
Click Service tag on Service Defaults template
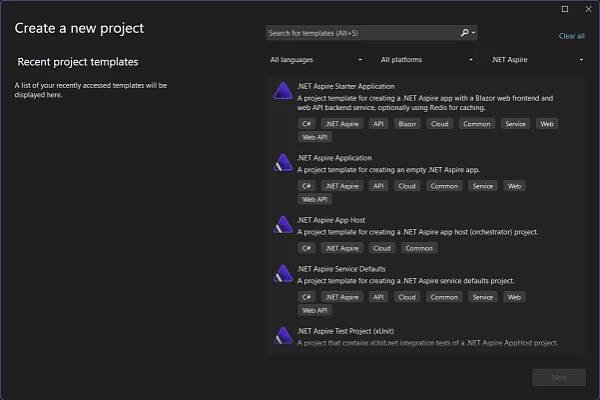483,297
